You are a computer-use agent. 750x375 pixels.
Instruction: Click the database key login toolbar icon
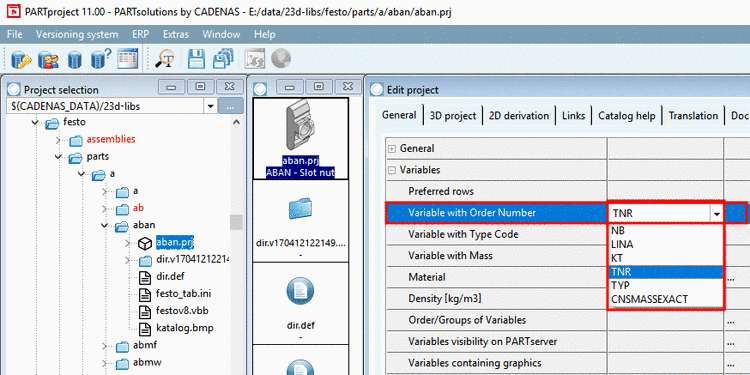click(x=21, y=59)
